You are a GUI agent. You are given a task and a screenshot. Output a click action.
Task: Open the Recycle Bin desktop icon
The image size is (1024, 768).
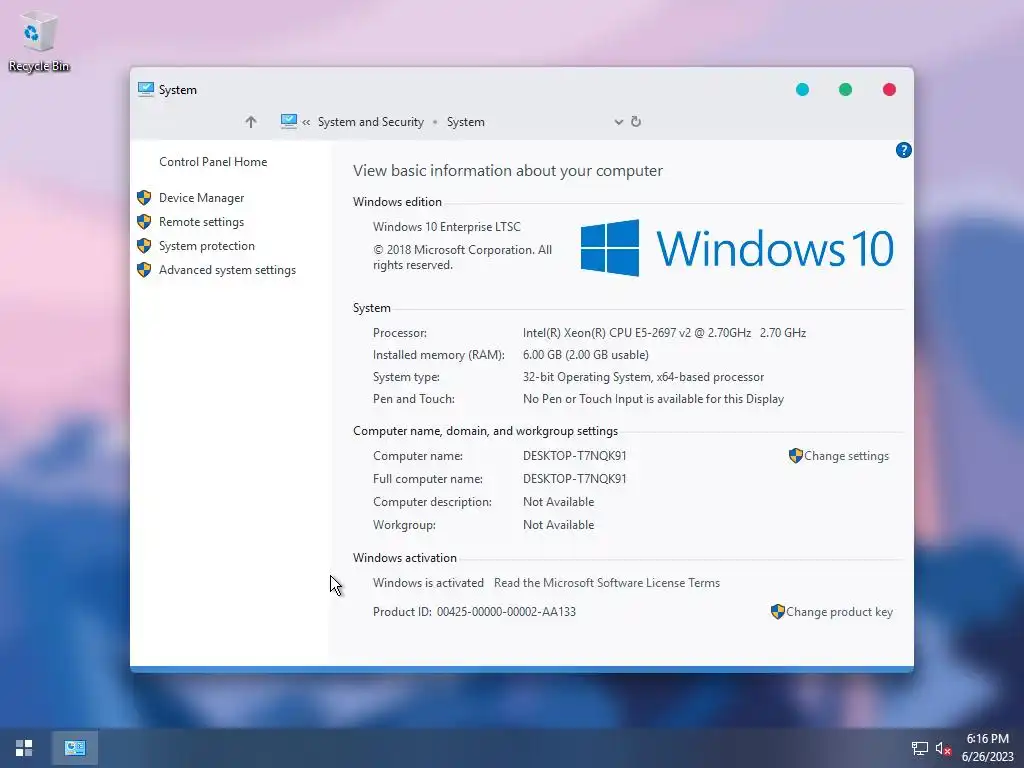[39, 41]
